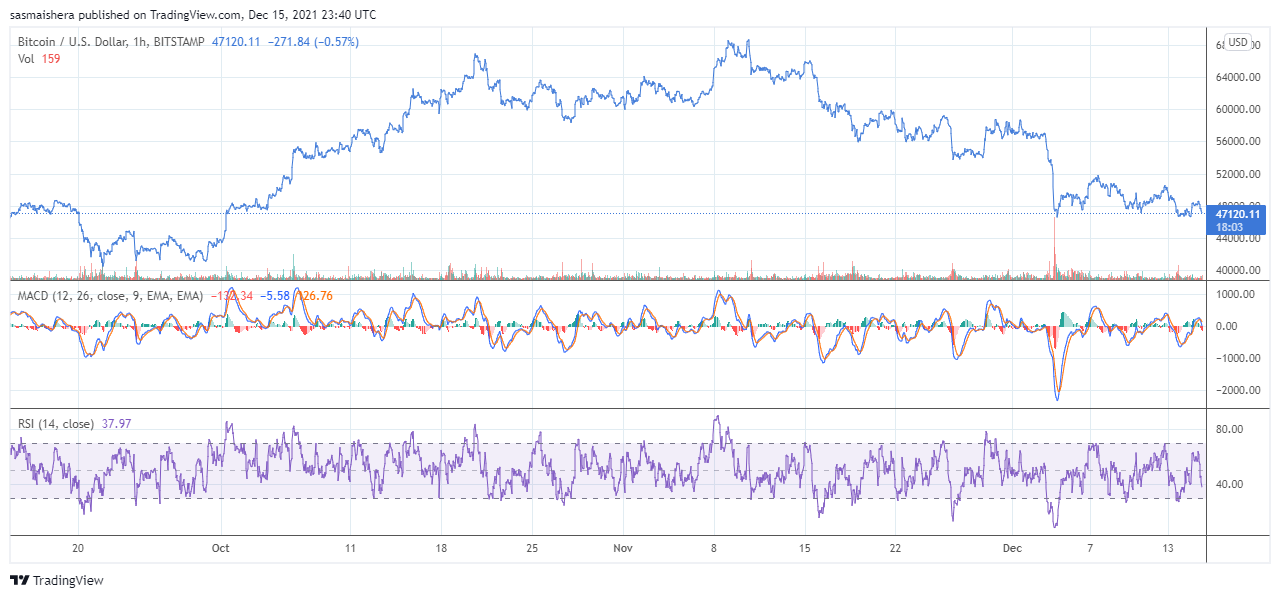The width and height of the screenshot is (1280, 598).
Task: Click the 13 date label on time axis
Action: pos(1169,548)
